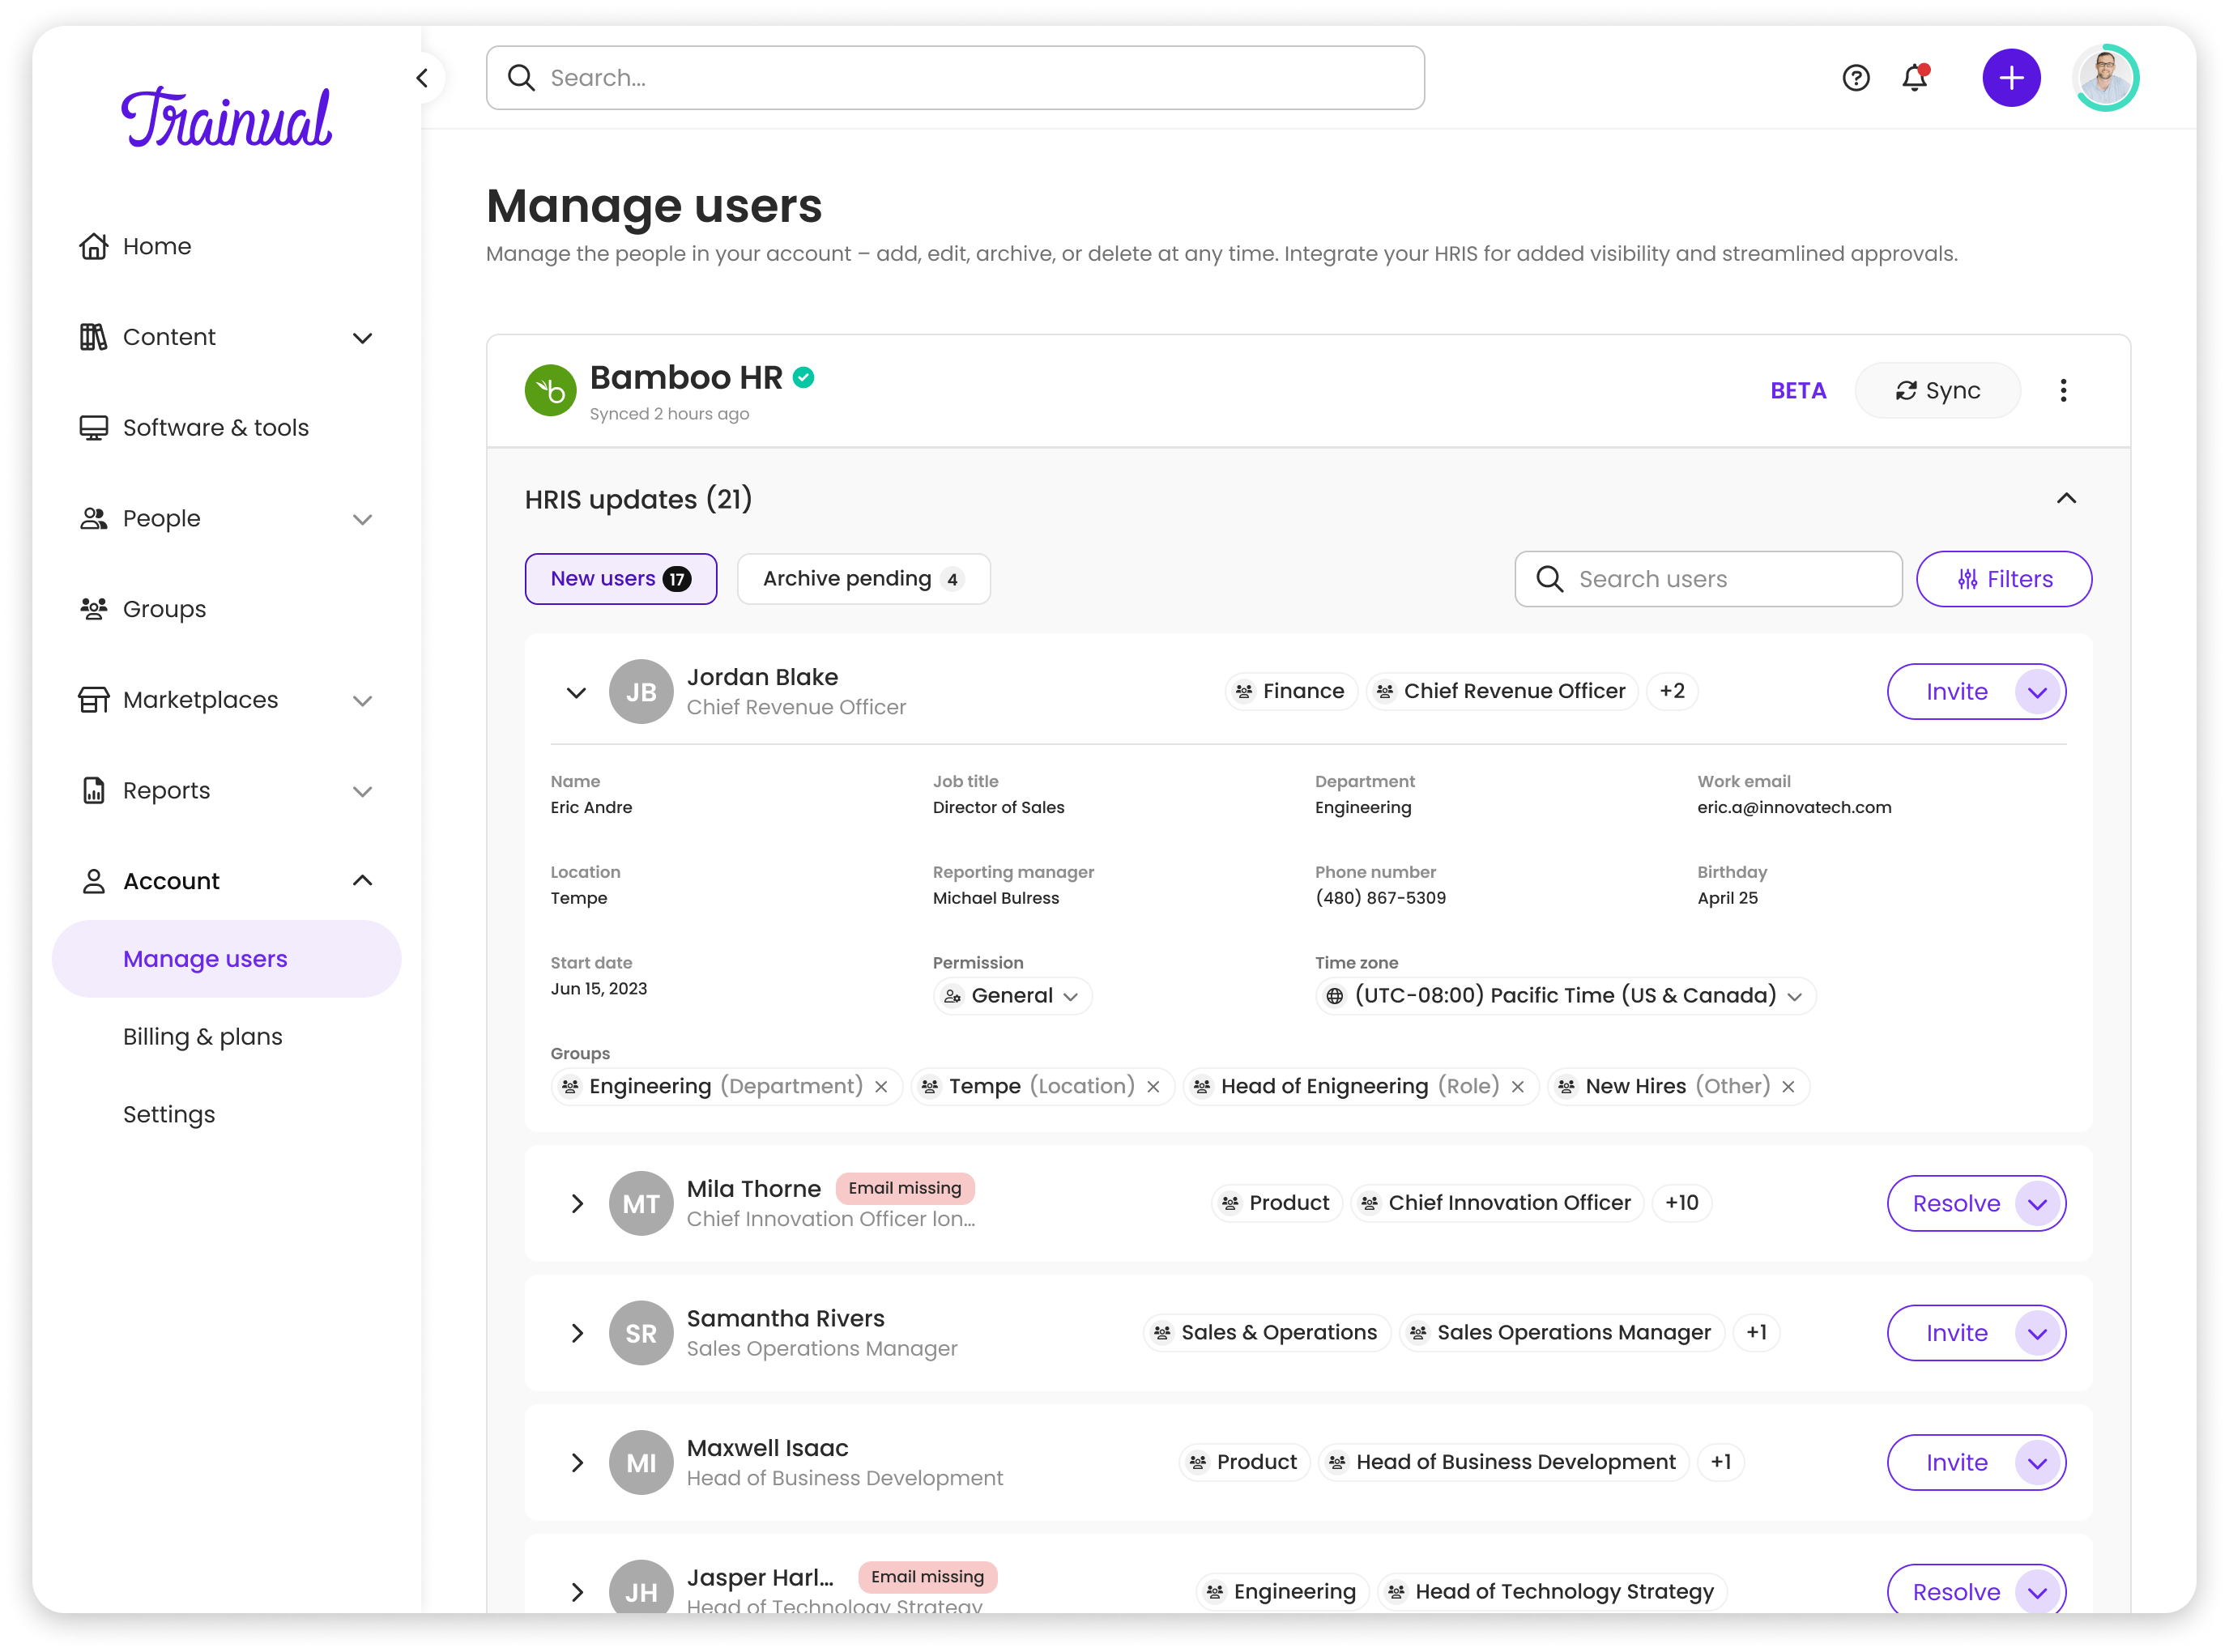Viewport: 2229px width, 1652px height.
Task: Click the Bamboo HR logo icon
Action: coord(550,391)
